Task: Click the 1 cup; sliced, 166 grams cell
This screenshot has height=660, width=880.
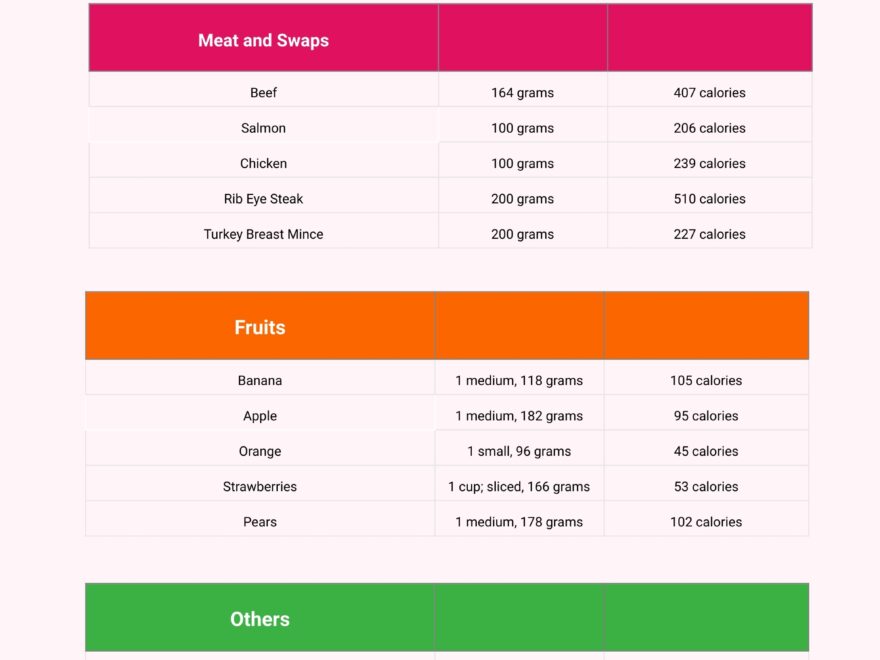Action: click(519, 487)
